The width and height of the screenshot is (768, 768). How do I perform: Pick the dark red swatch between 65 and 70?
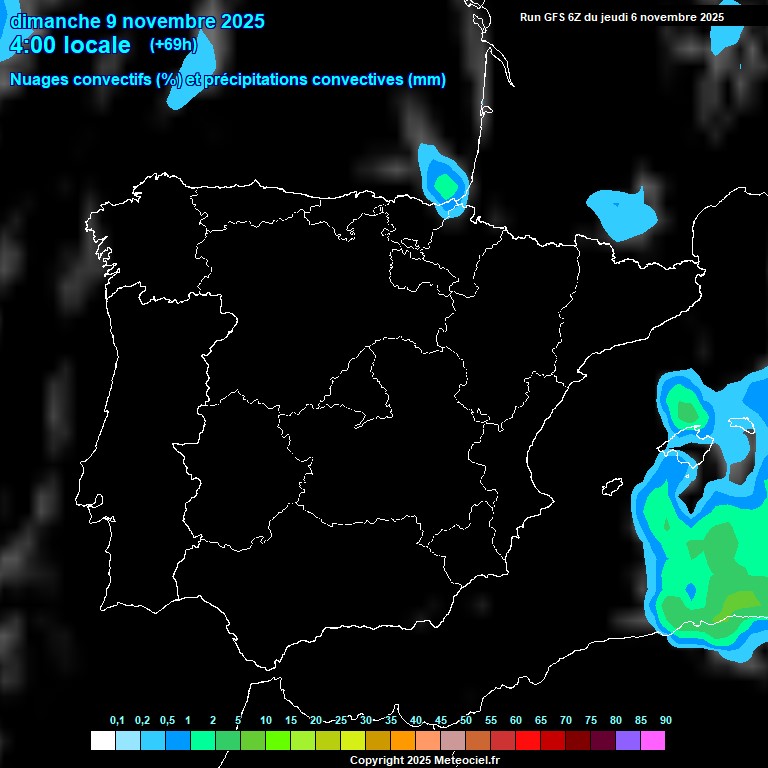(553, 740)
